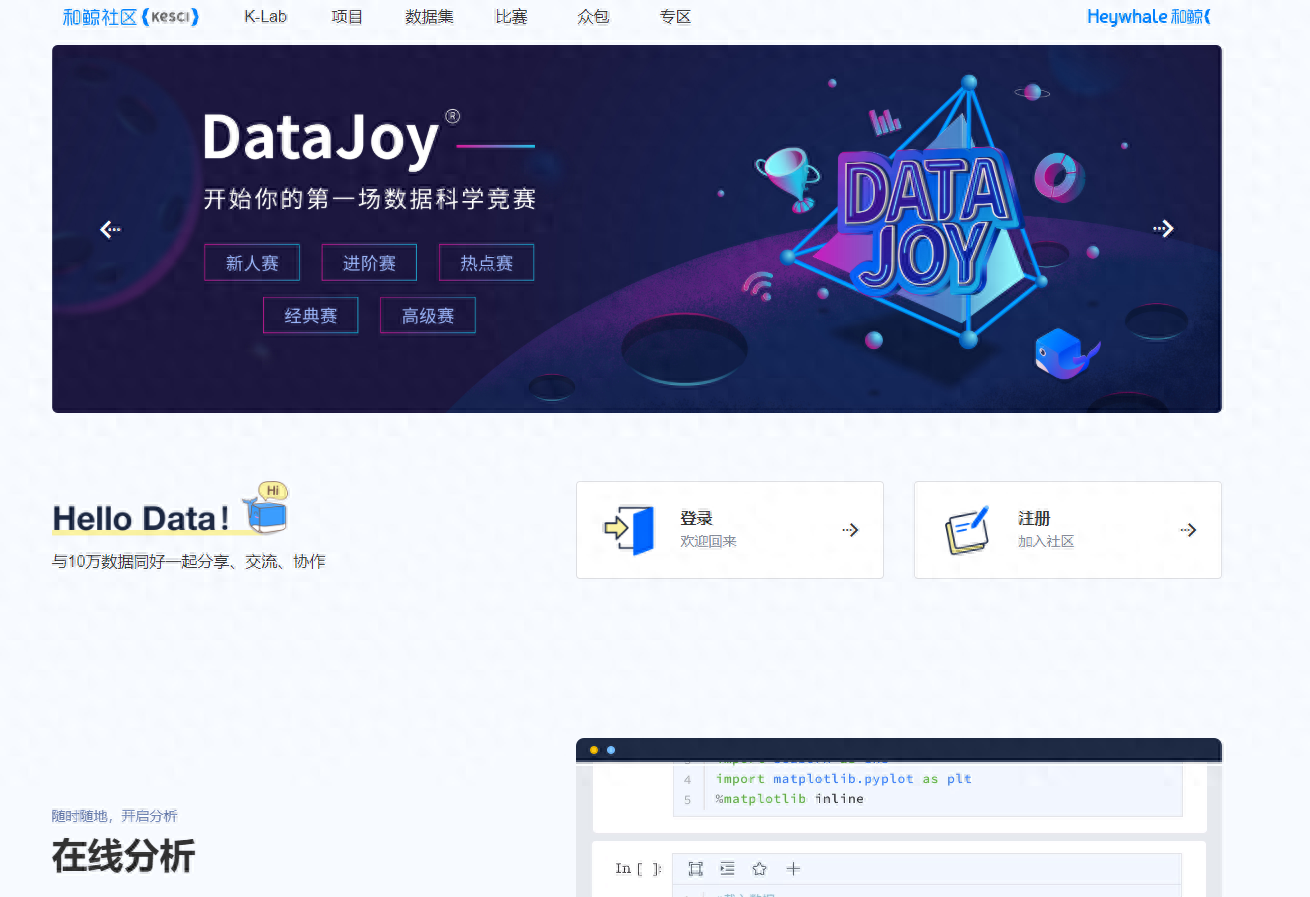The height and width of the screenshot is (897, 1310).
Task: Click the 注册 notepad pencil icon
Action: tap(967, 530)
